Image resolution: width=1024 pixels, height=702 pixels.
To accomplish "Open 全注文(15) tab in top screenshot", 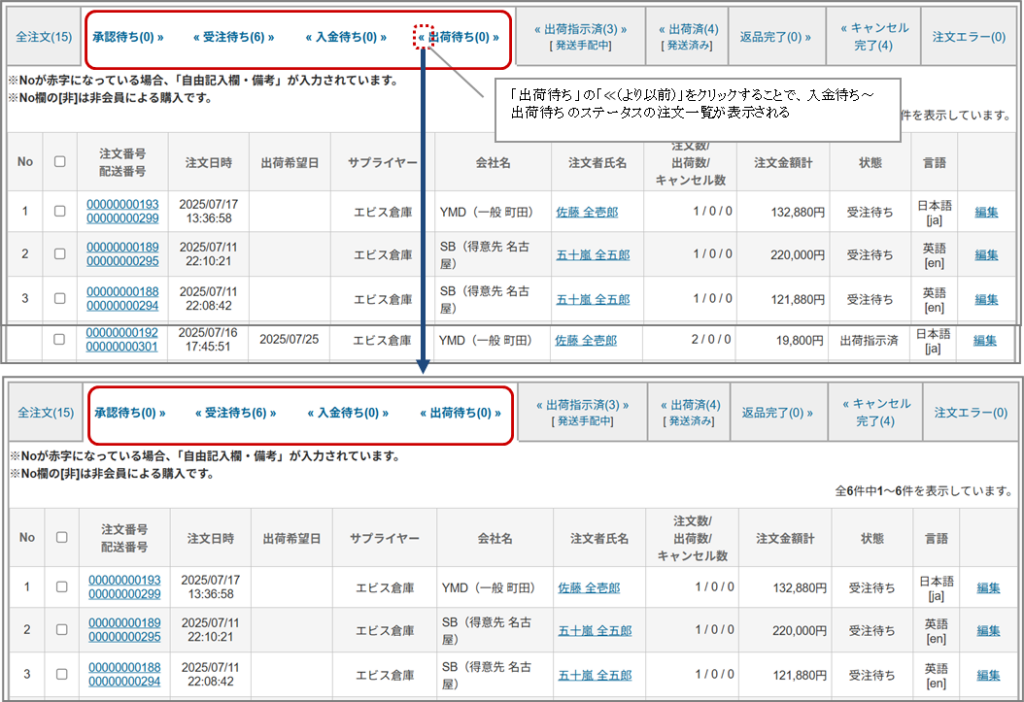I will (44, 37).
